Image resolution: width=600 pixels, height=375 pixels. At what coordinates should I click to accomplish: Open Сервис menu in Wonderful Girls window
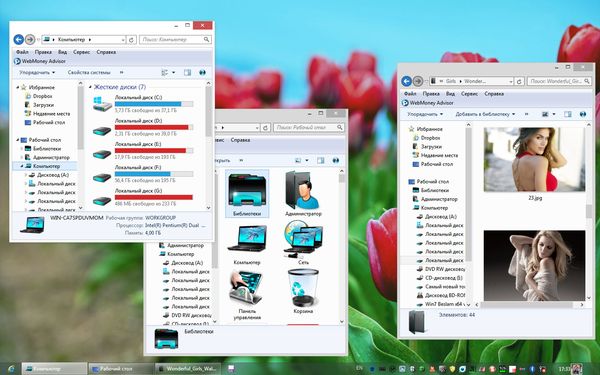(x=469, y=94)
